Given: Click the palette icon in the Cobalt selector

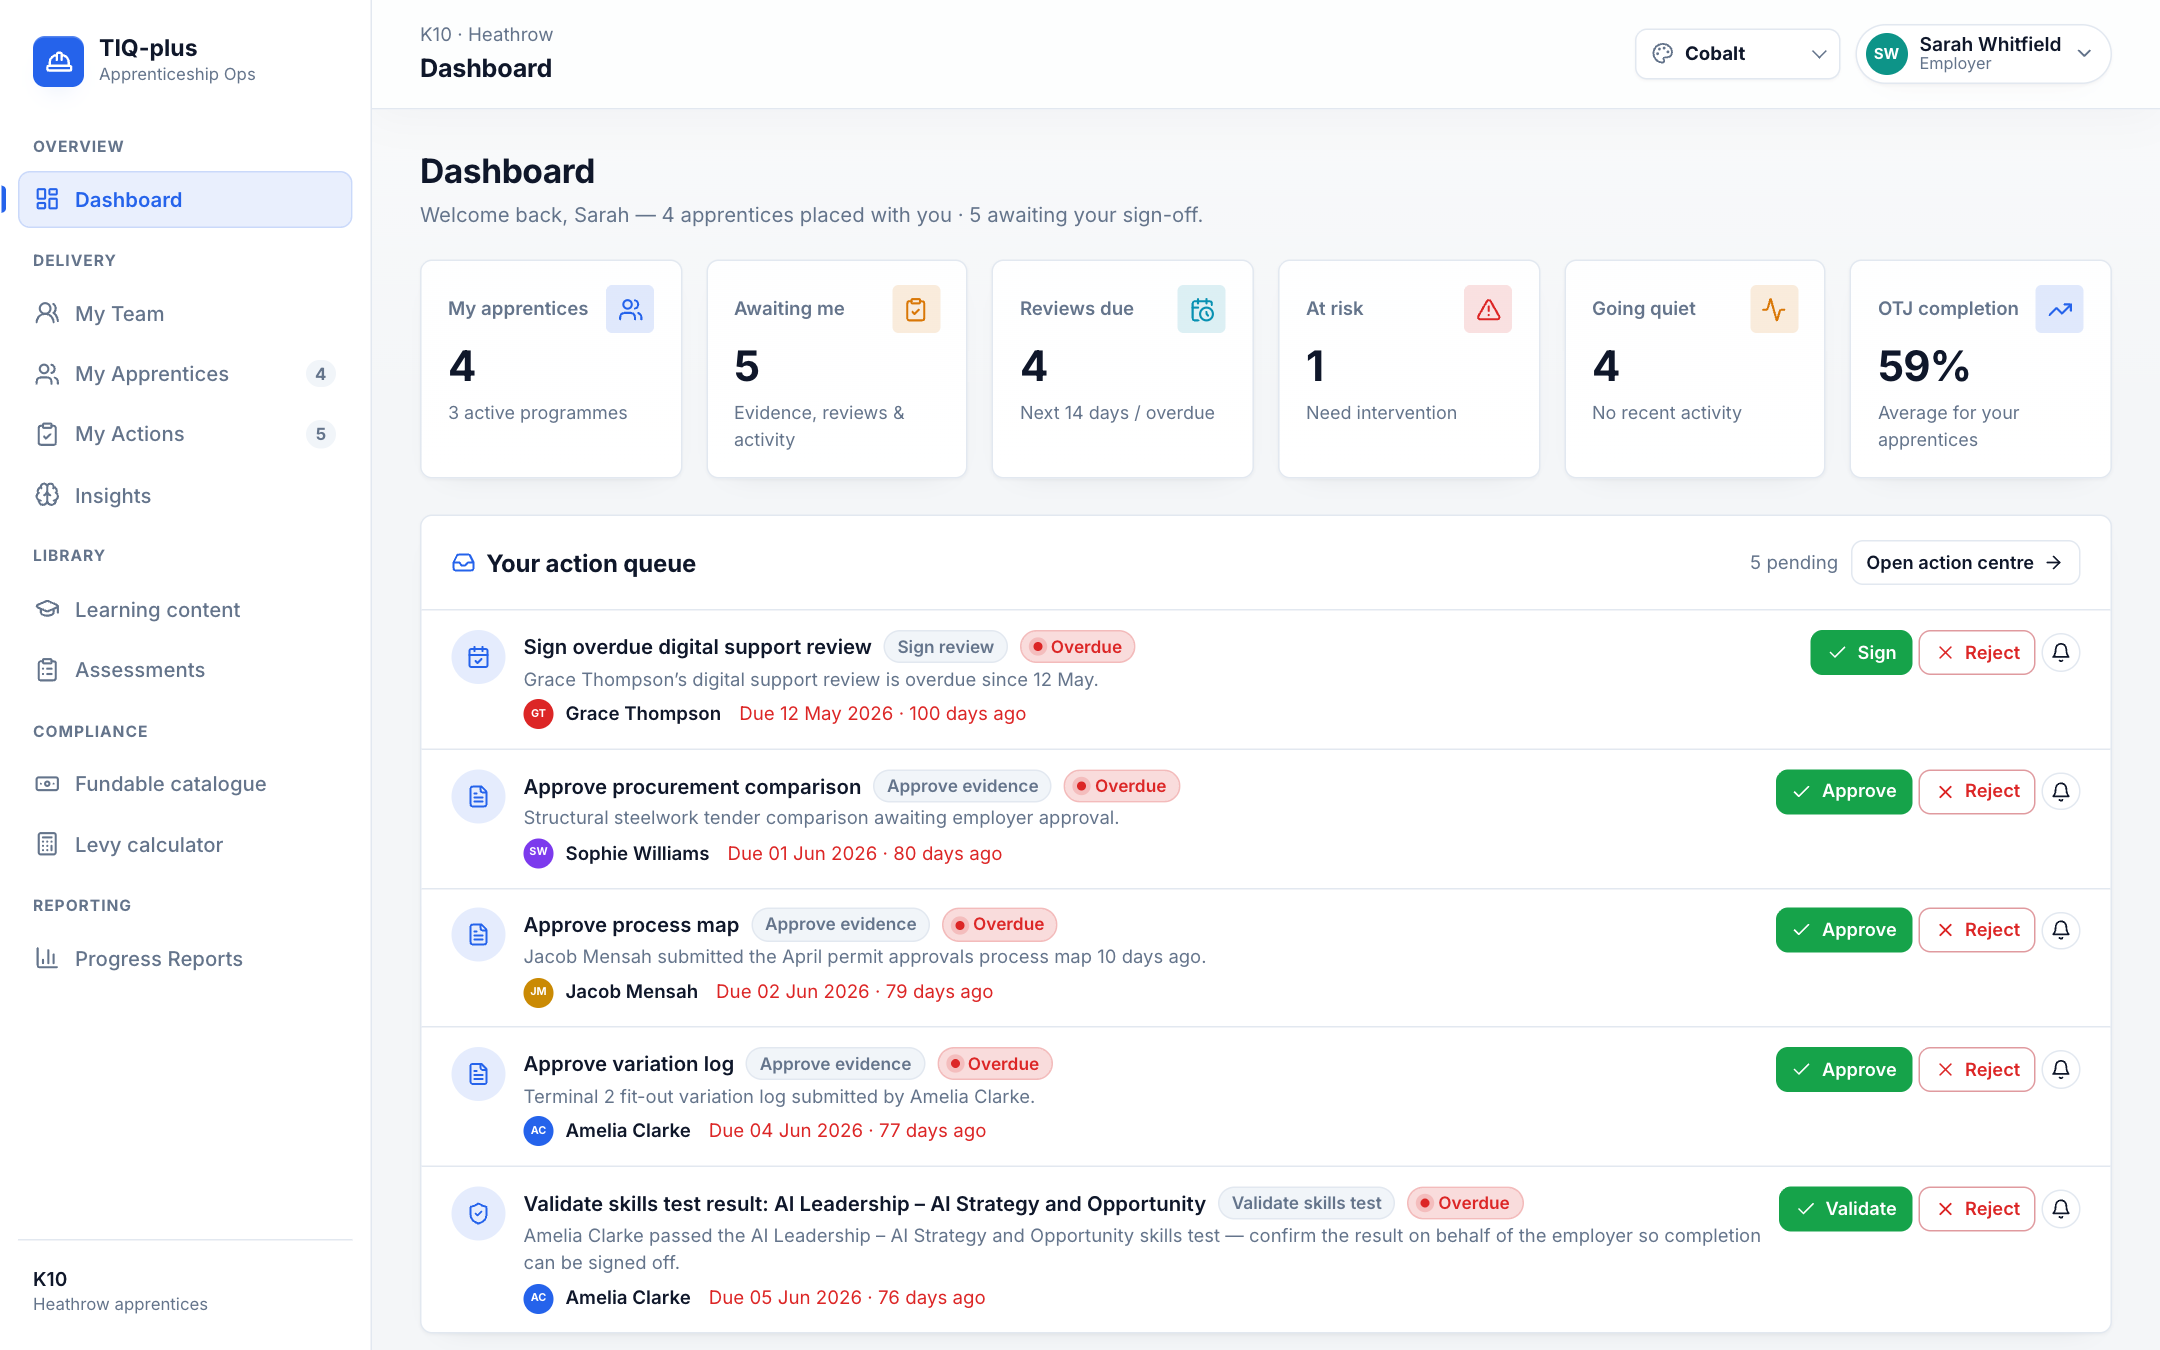Looking at the screenshot, I should point(1662,53).
